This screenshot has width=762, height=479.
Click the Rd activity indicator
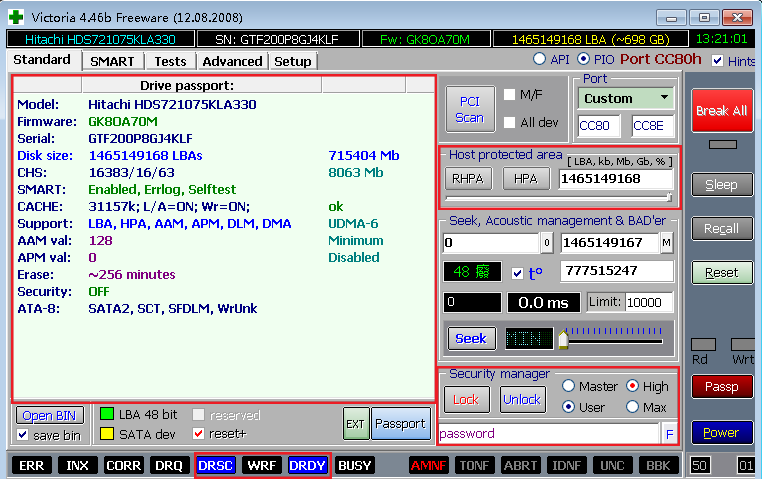click(703, 344)
